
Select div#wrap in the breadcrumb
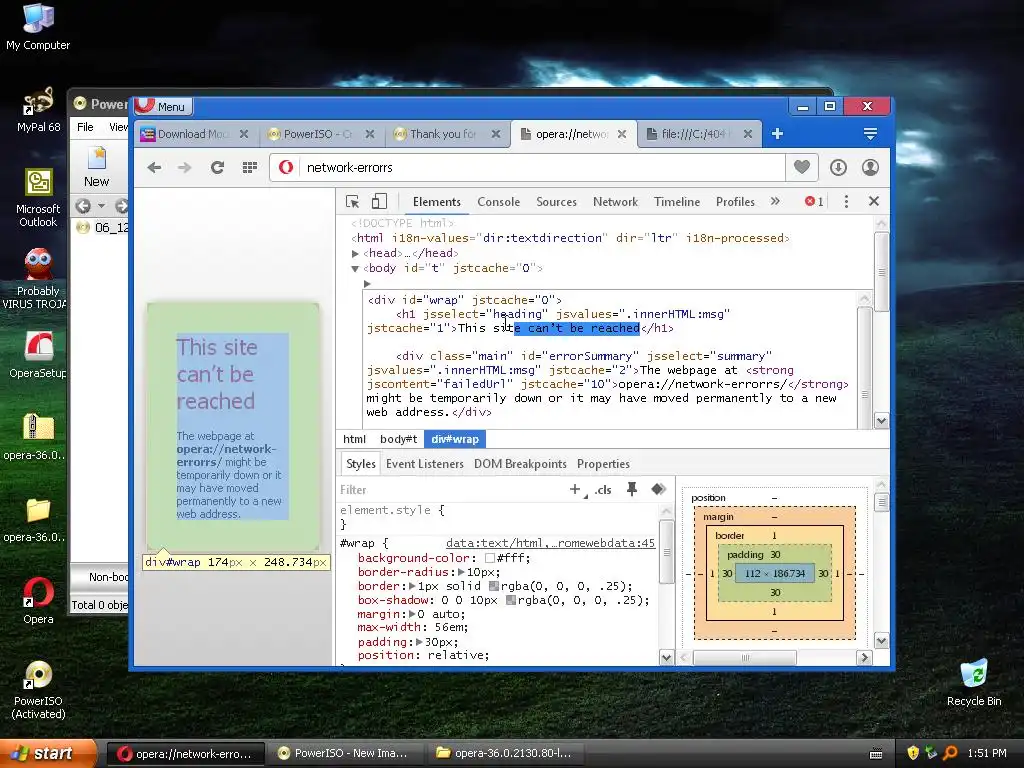click(455, 440)
